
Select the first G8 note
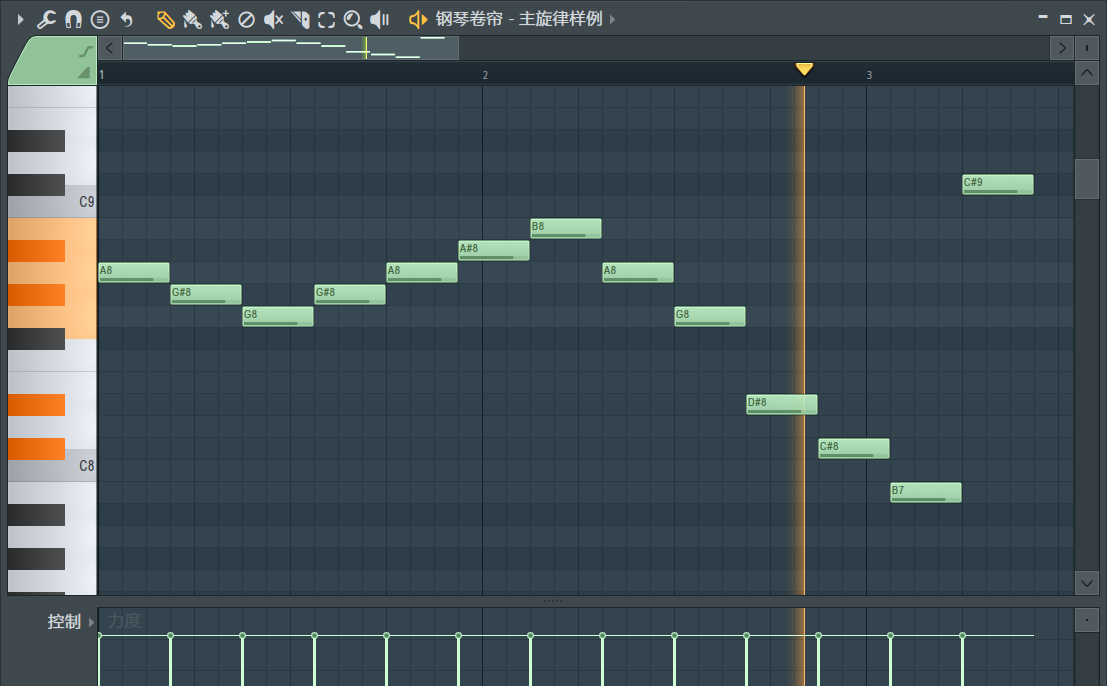(277, 316)
